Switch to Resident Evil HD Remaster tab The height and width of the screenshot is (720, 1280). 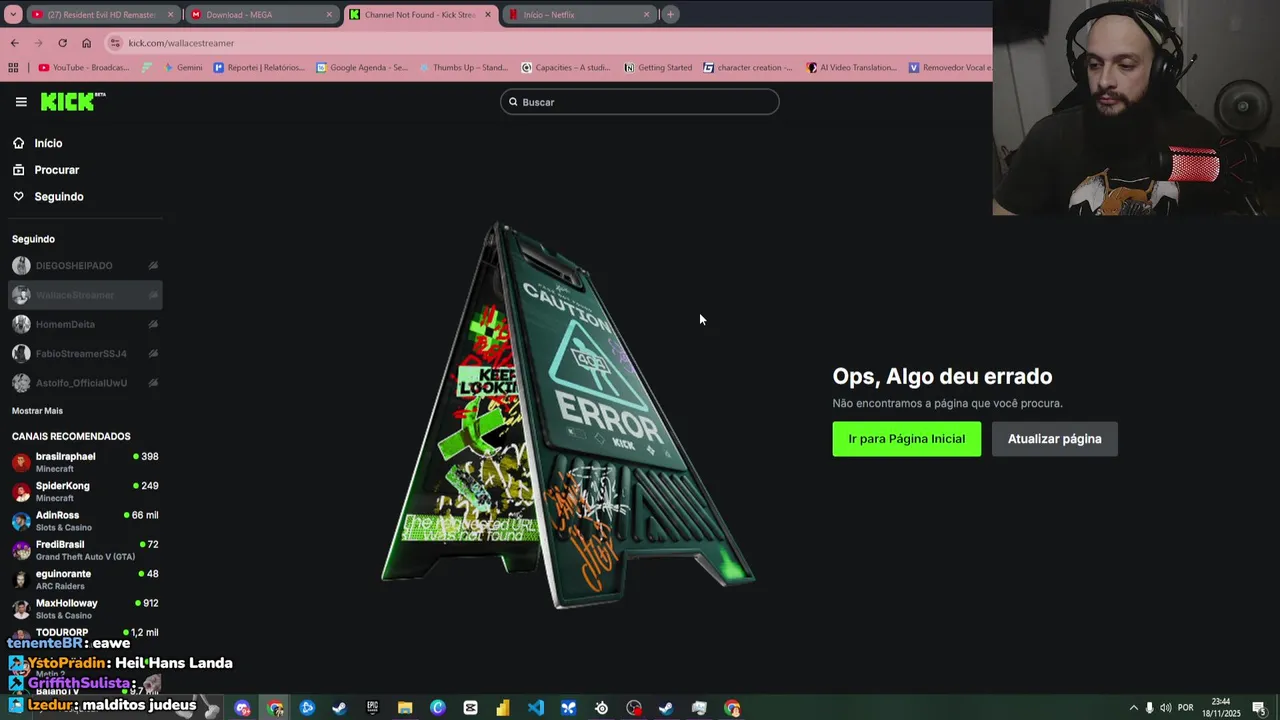tap(103, 15)
